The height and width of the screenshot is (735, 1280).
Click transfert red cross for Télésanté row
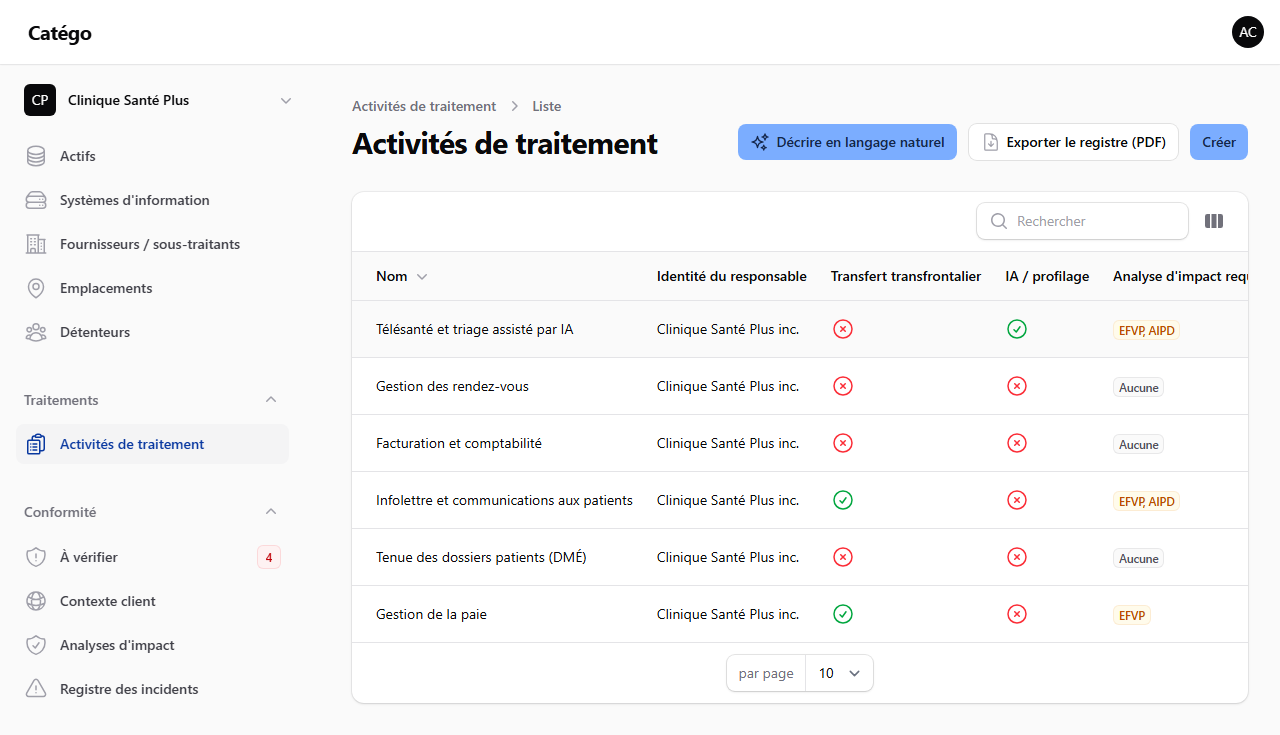click(843, 329)
